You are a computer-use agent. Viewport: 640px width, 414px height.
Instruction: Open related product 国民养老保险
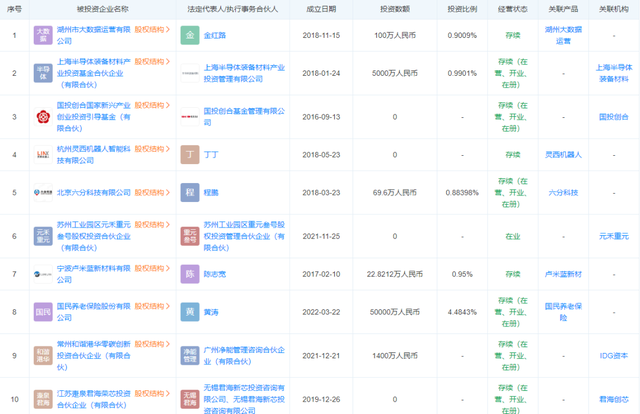tap(563, 312)
